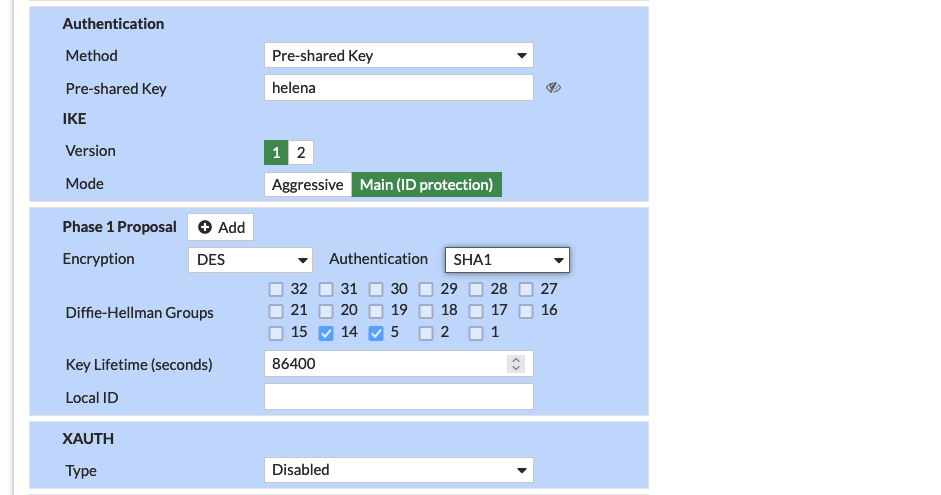The image size is (941, 495).
Task: Switch IKE version to 2
Action: [301, 152]
